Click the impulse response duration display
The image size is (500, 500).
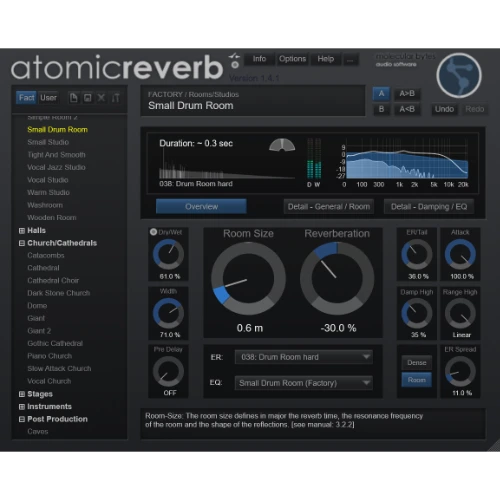[x=227, y=163]
